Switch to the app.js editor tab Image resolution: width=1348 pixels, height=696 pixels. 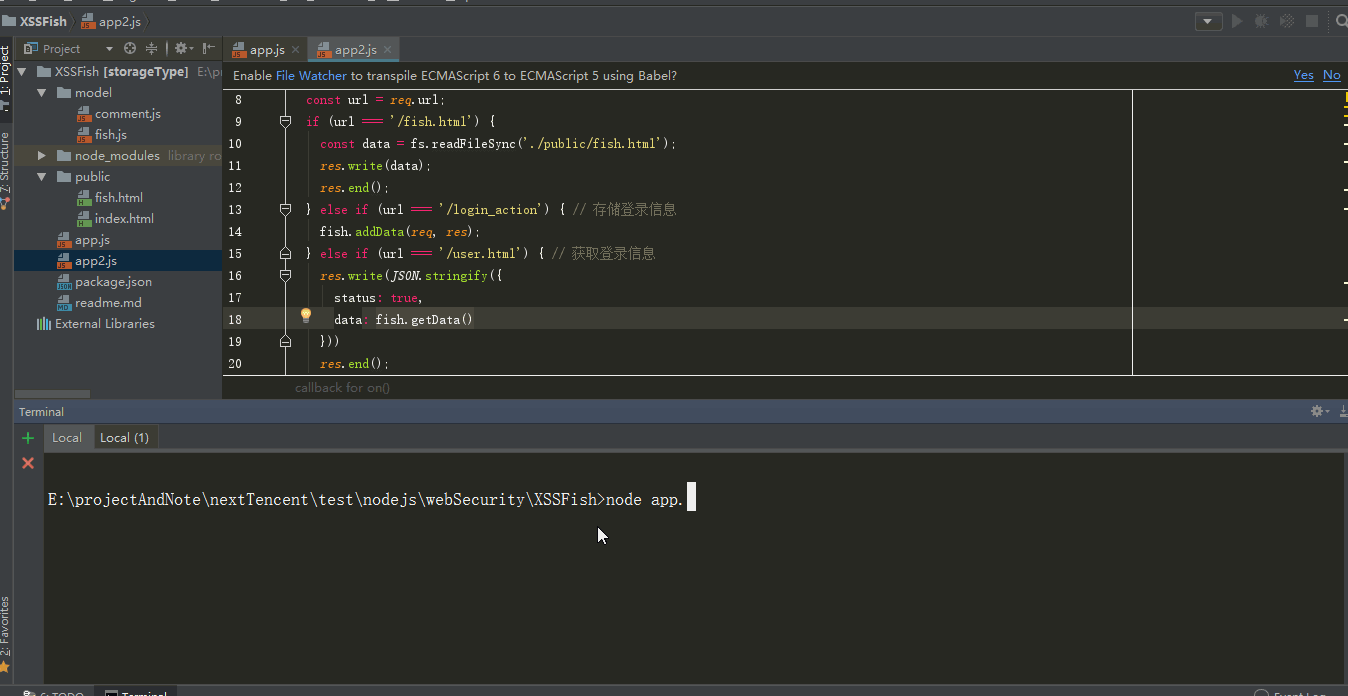[266, 50]
